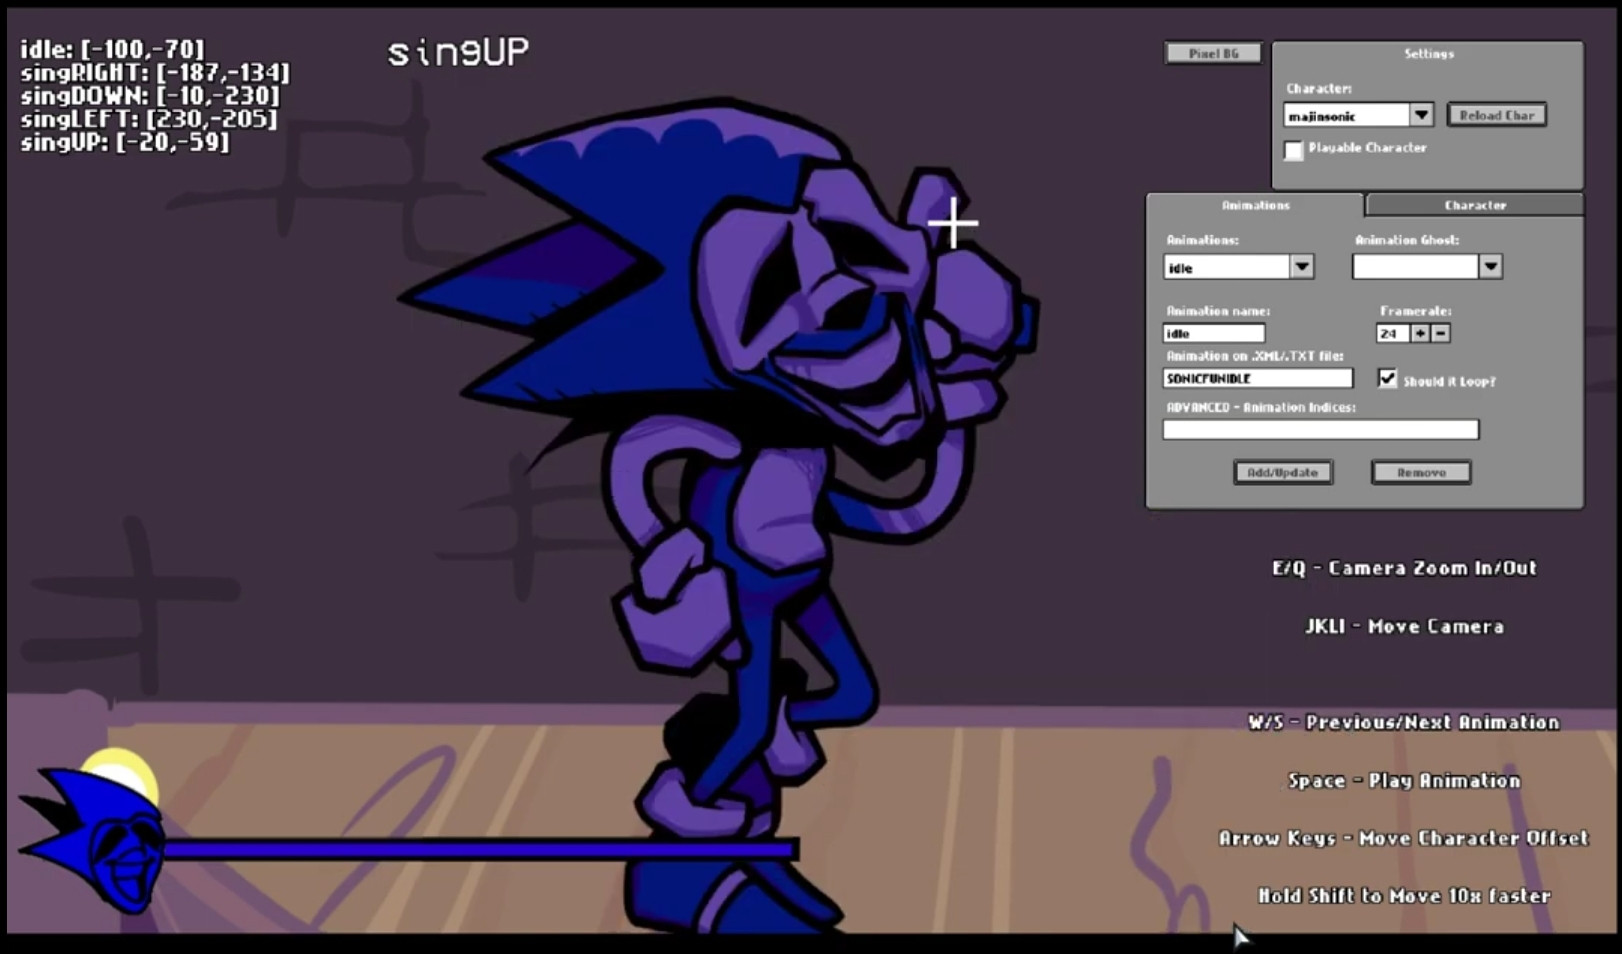Image resolution: width=1622 pixels, height=954 pixels.
Task: Click the Animation name input field
Action: 1213,332
